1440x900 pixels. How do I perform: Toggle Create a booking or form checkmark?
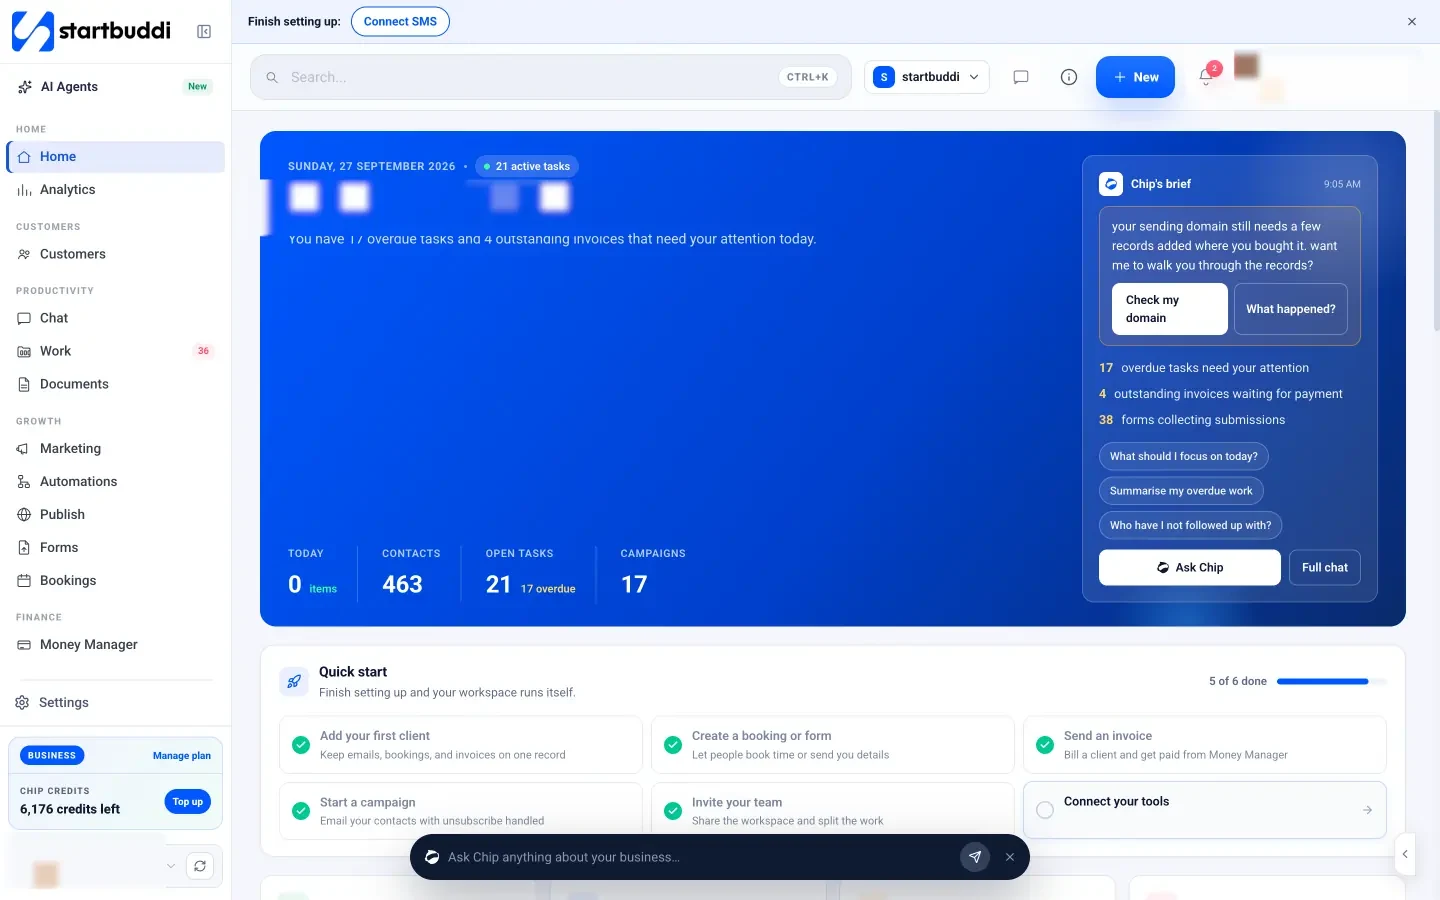pyautogui.click(x=673, y=745)
